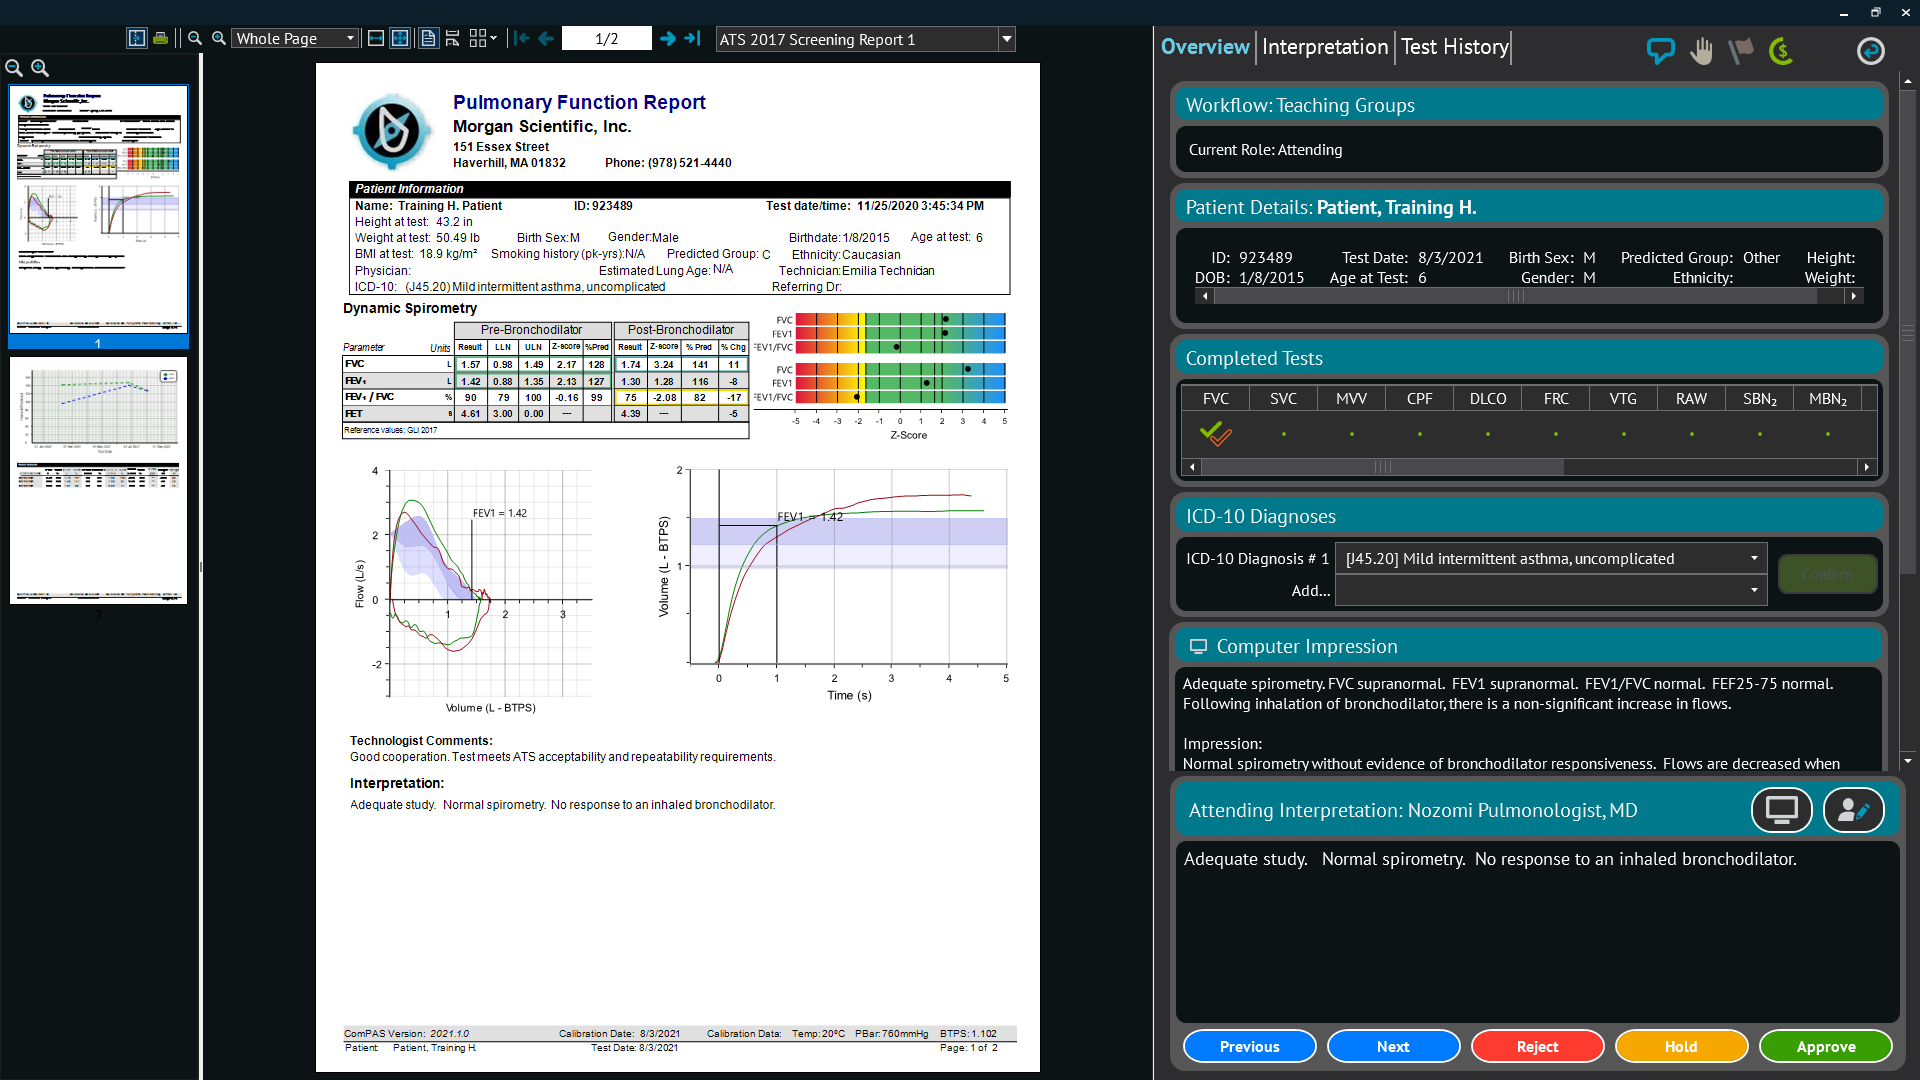Select page 2 thumbnail
The image size is (1920, 1080).
pos(98,480)
